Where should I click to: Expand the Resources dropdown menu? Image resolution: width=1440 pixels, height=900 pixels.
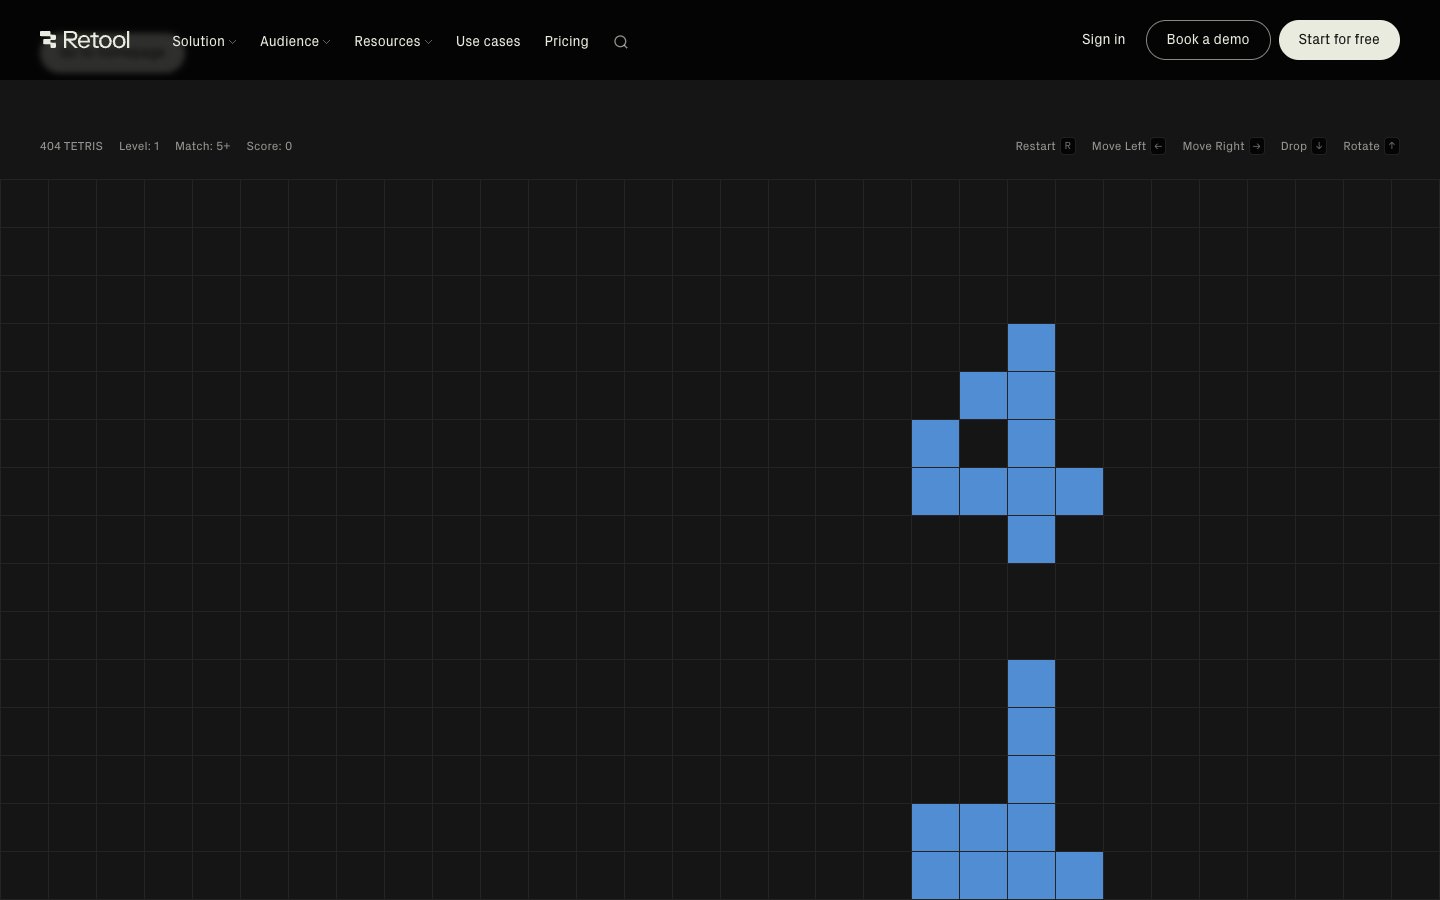393,41
